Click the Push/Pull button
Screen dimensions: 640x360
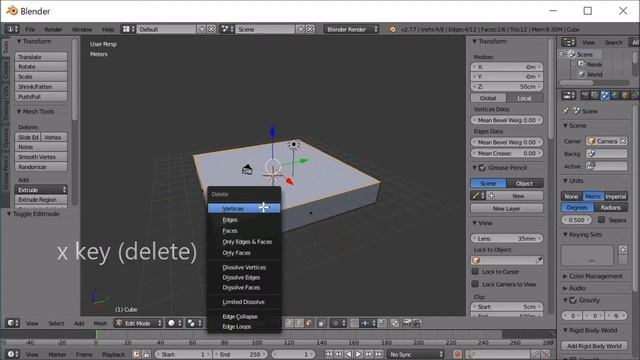[x=41, y=97]
